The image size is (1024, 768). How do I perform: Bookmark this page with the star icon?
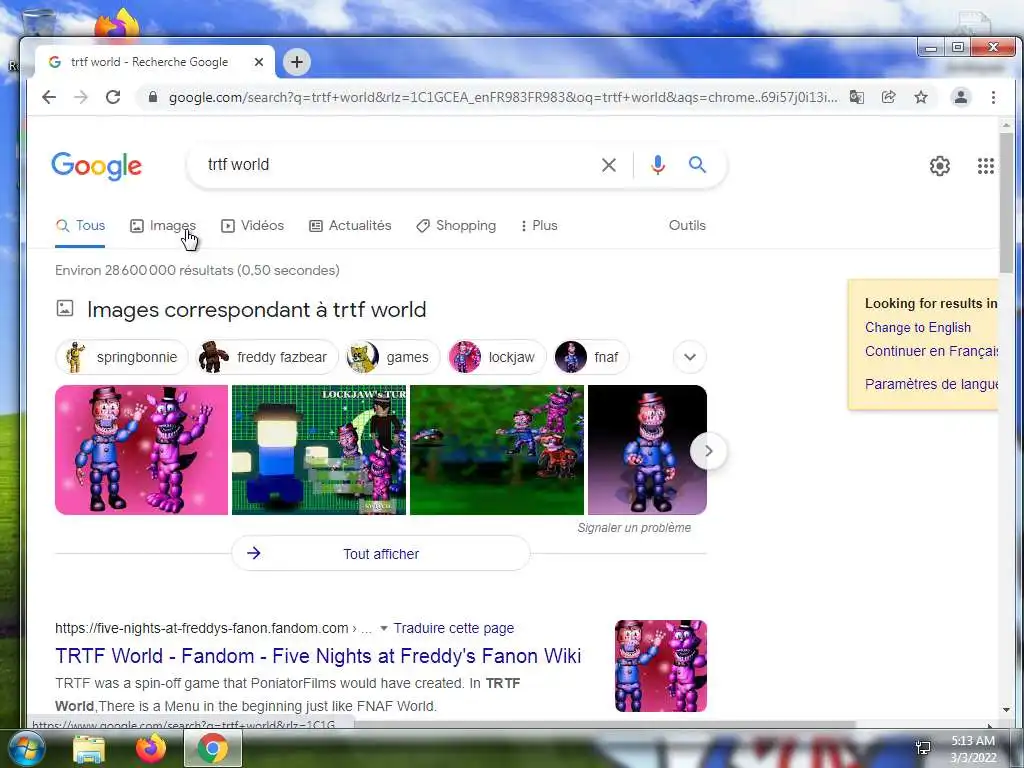[921, 97]
